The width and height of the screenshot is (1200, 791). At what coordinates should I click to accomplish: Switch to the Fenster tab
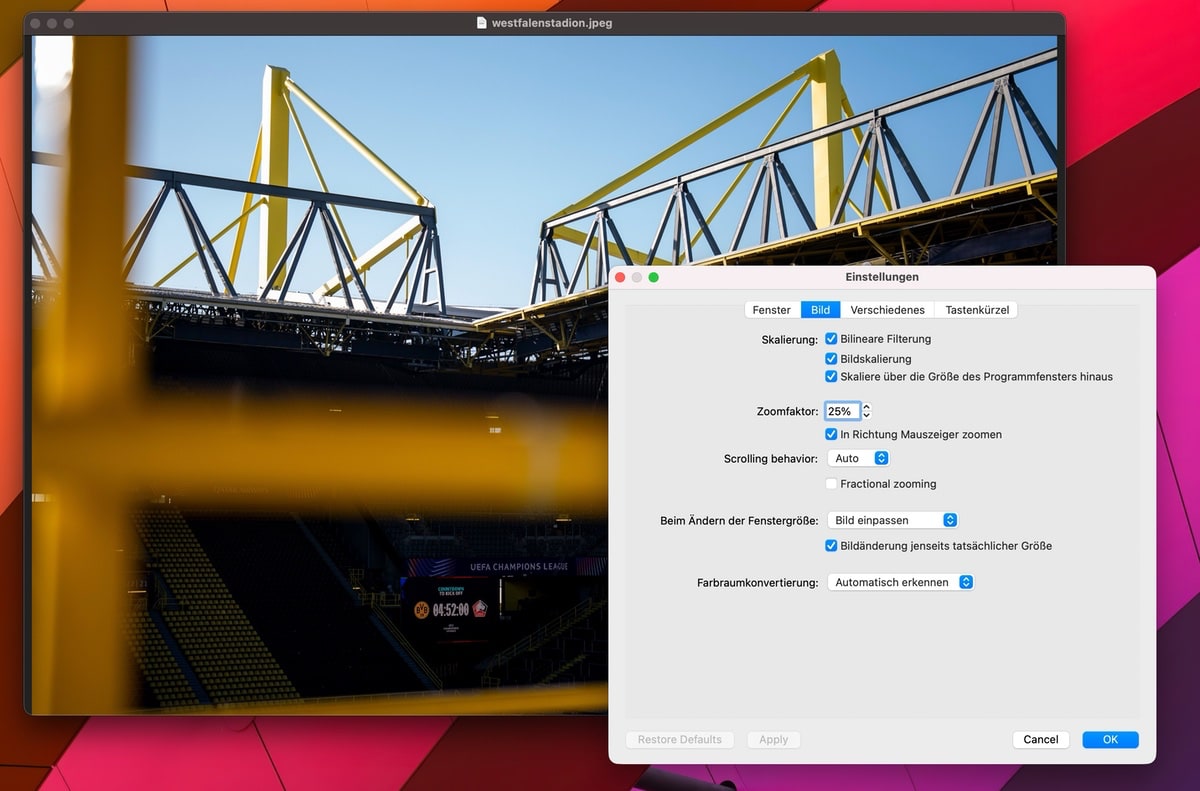point(772,310)
